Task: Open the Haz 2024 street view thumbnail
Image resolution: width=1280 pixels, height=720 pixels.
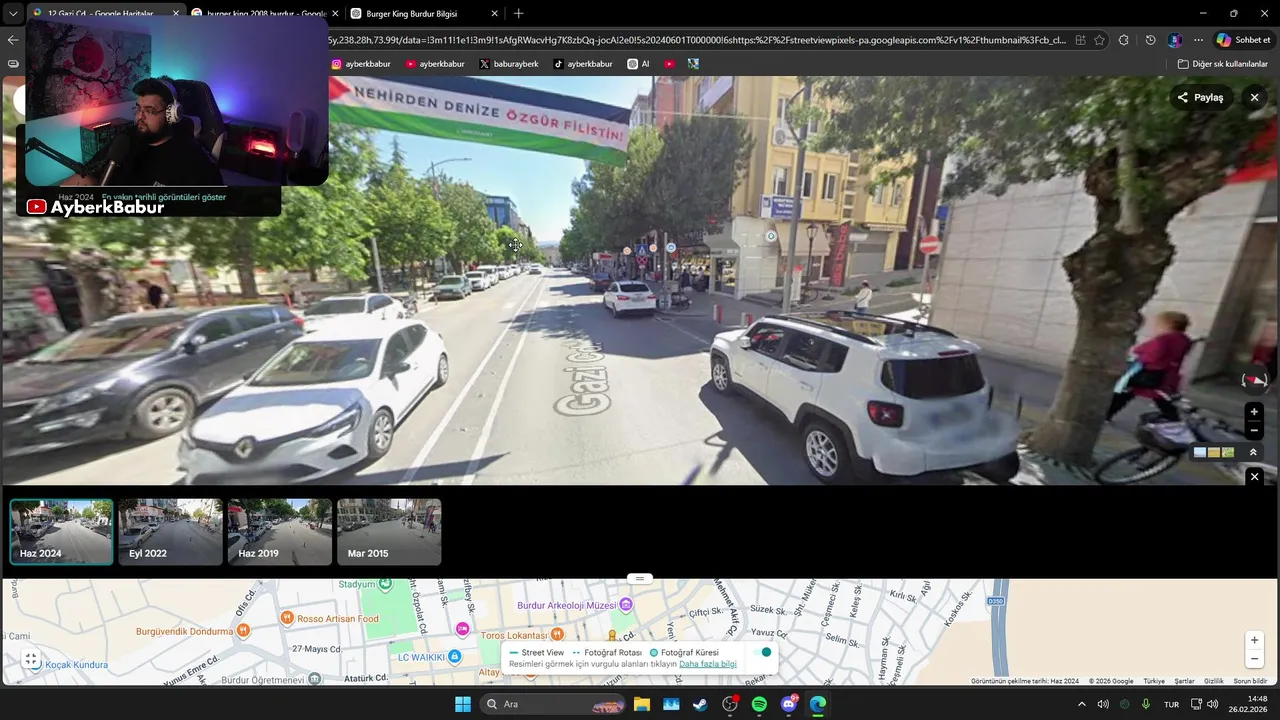Action: point(62,532)
